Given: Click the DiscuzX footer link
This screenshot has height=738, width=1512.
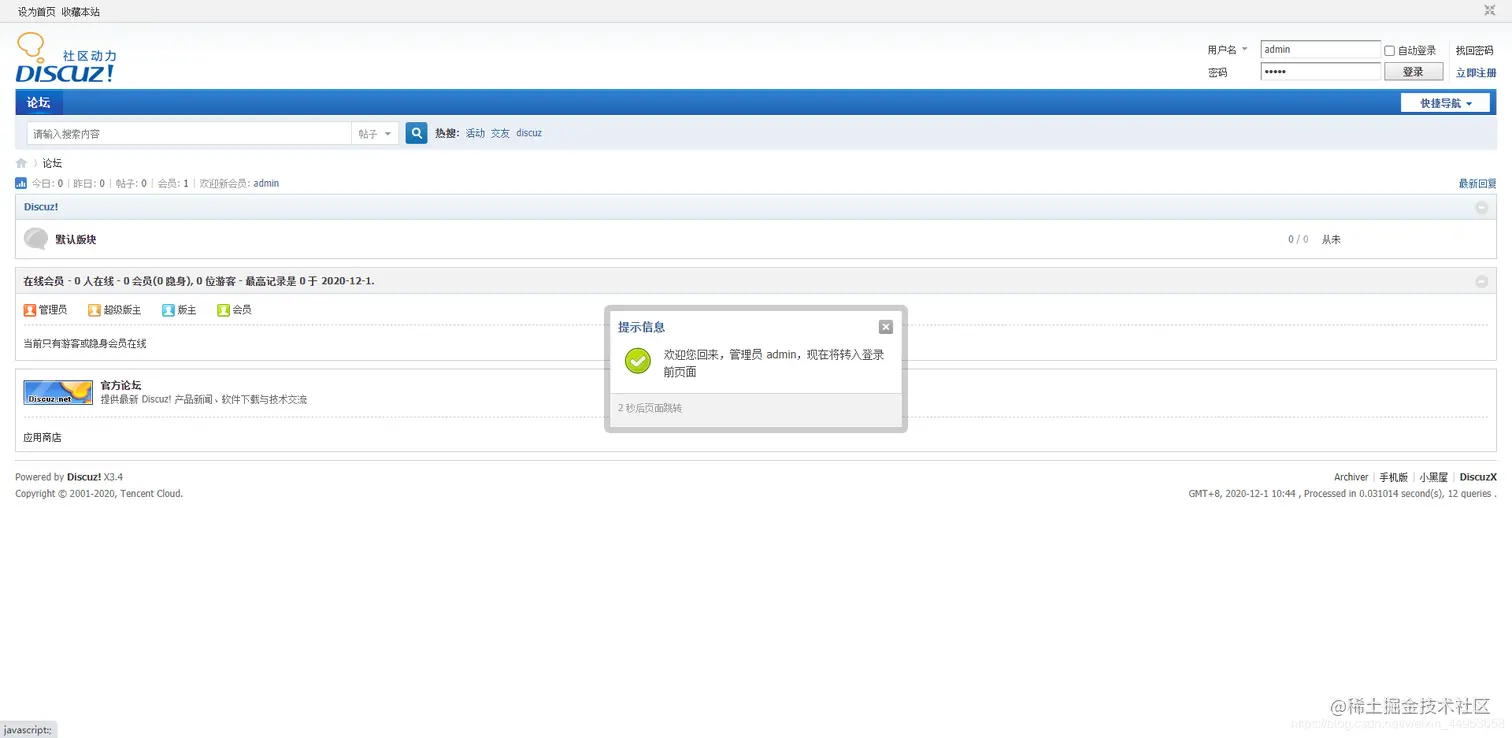Looking at the screenshot, I should pyautogui.click(x=1478, y=477).
